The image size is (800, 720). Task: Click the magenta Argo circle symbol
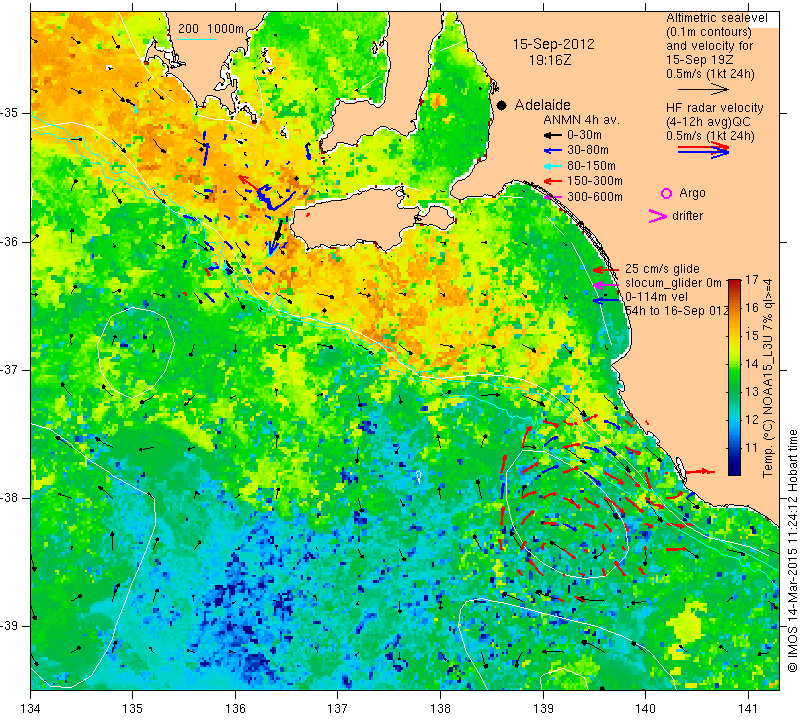[x=666, y=193]
